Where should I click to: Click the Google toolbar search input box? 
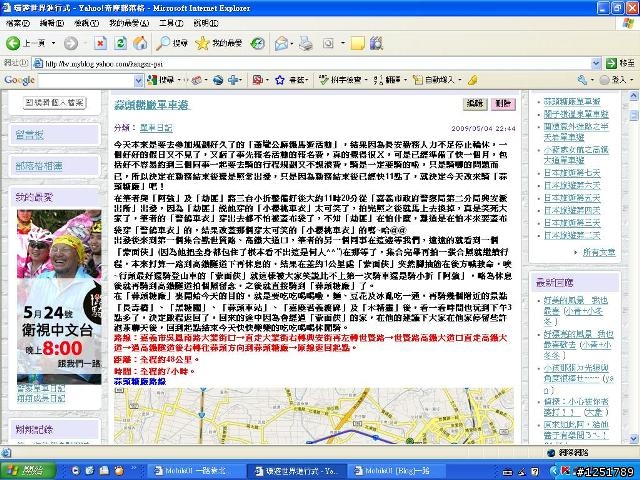[x=86, y=80]
